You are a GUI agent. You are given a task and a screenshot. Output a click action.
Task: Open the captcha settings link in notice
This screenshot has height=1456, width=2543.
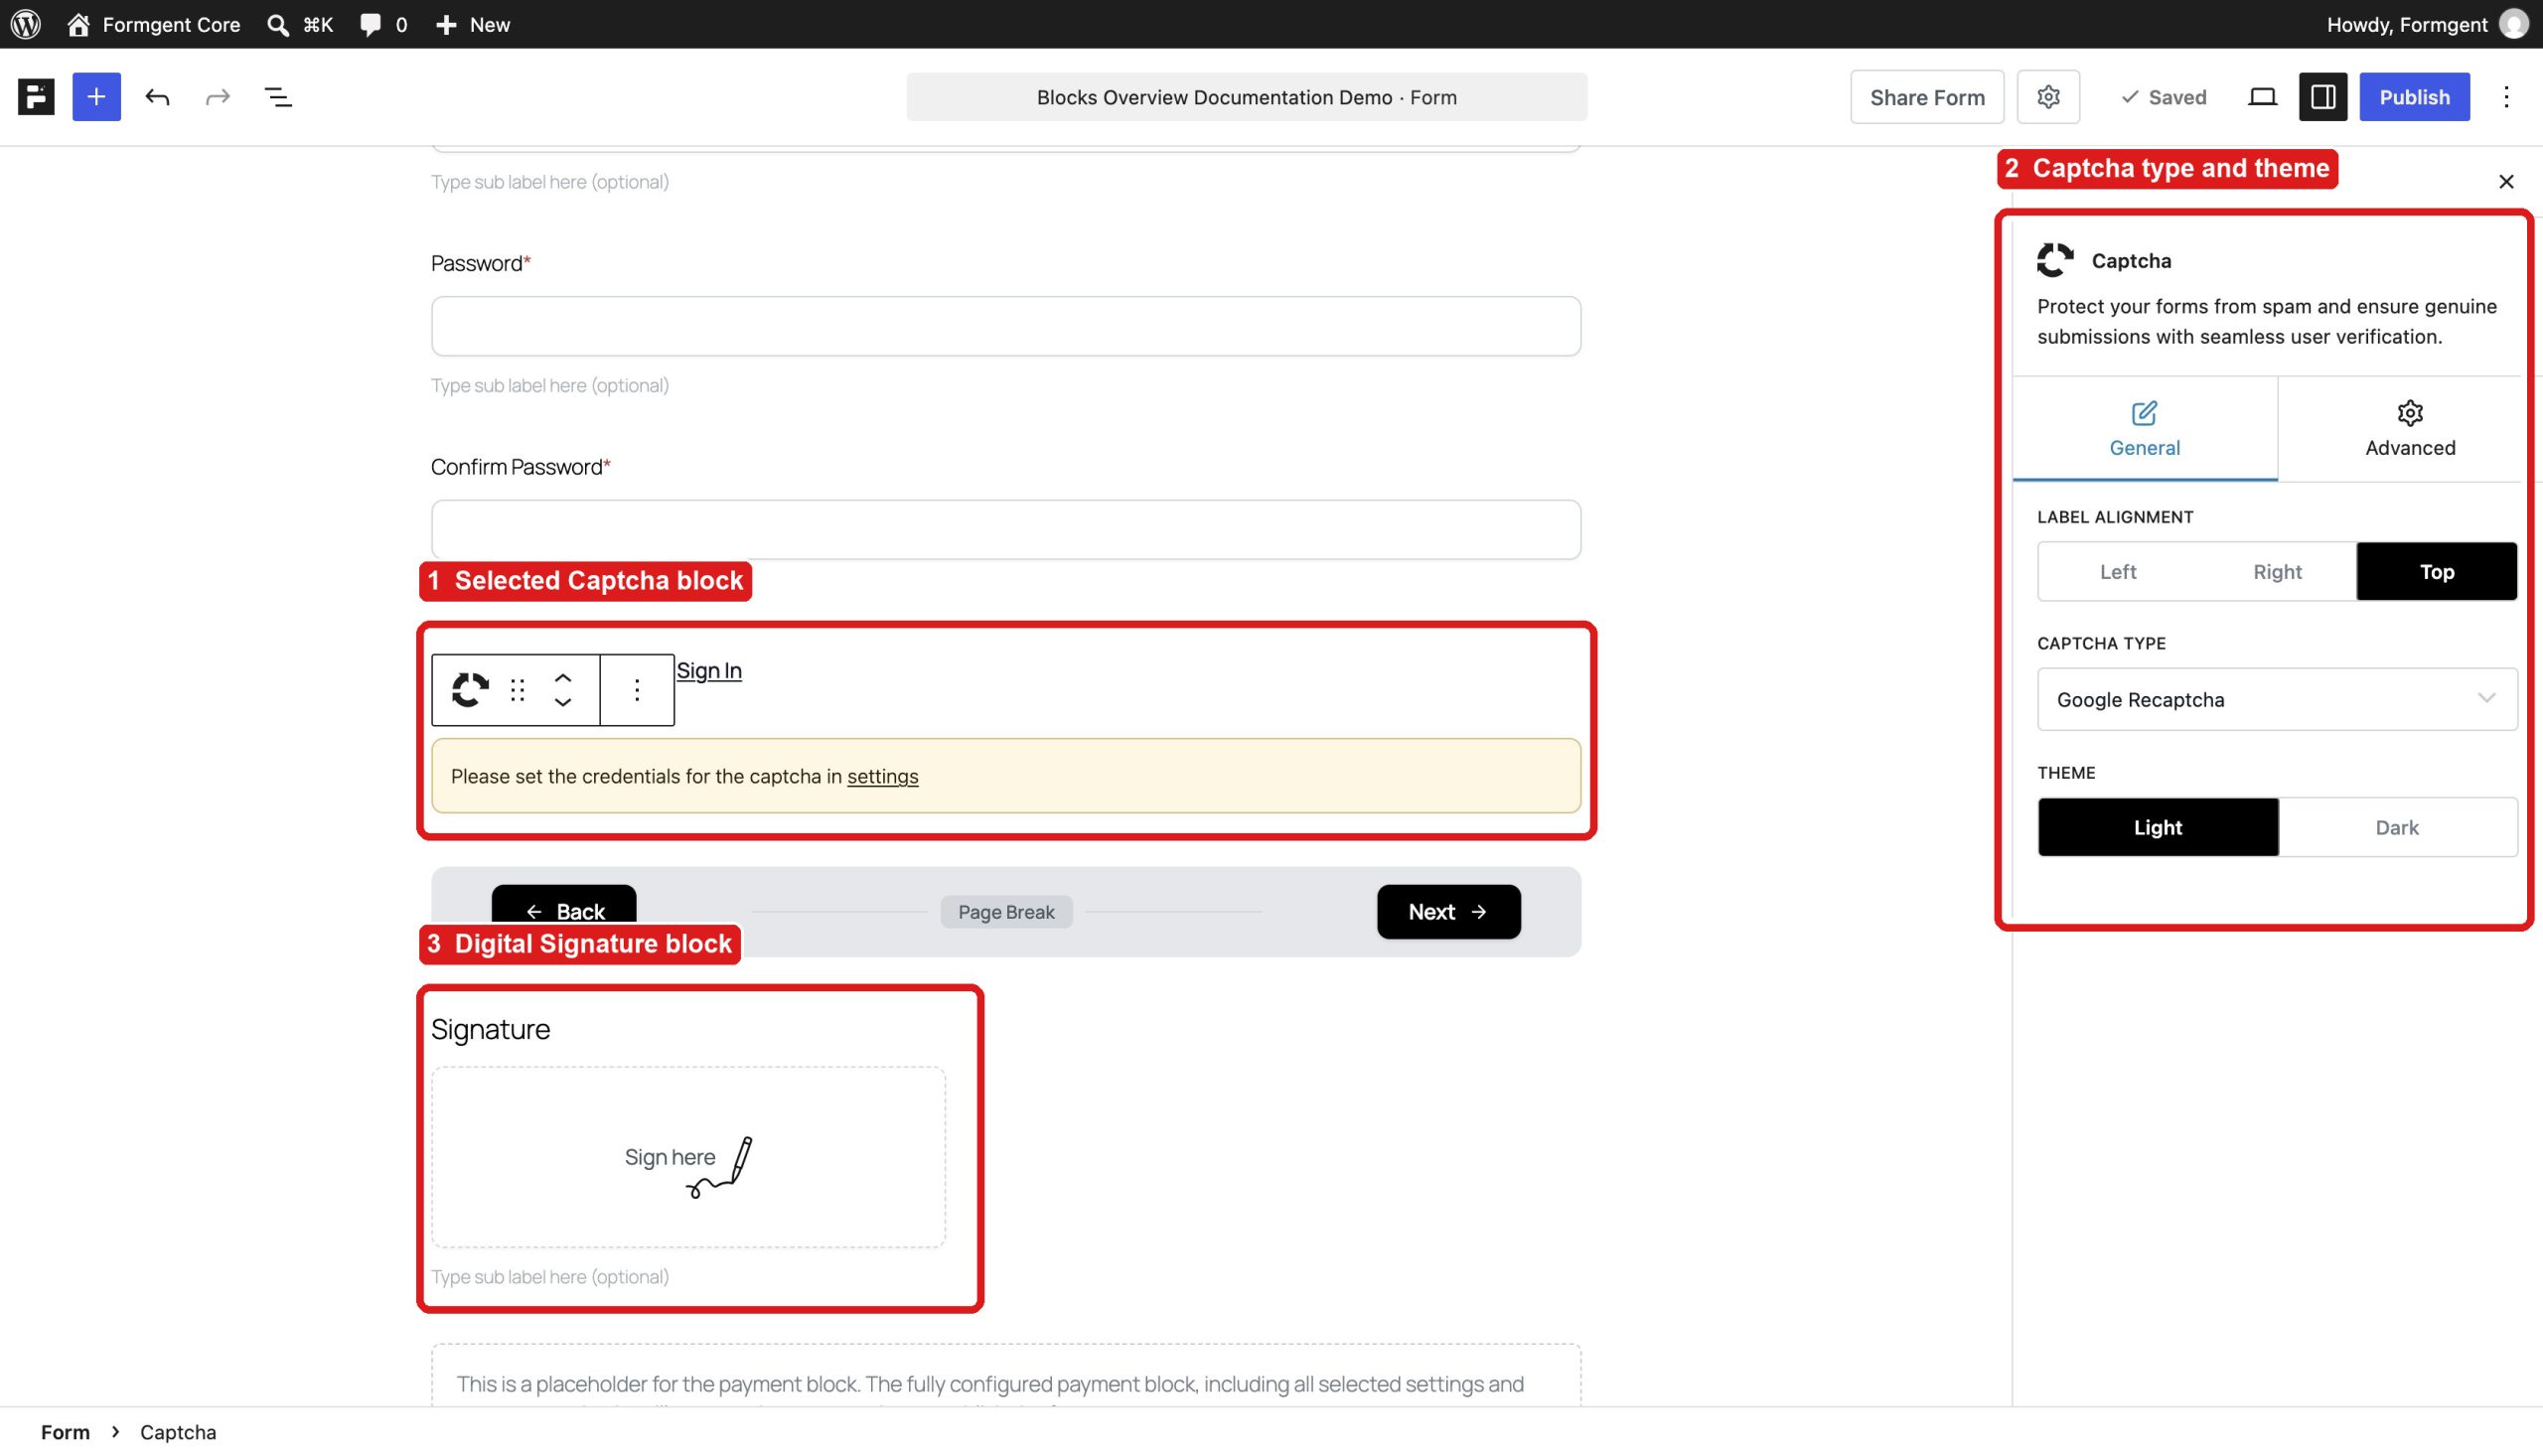pos(882,776)
